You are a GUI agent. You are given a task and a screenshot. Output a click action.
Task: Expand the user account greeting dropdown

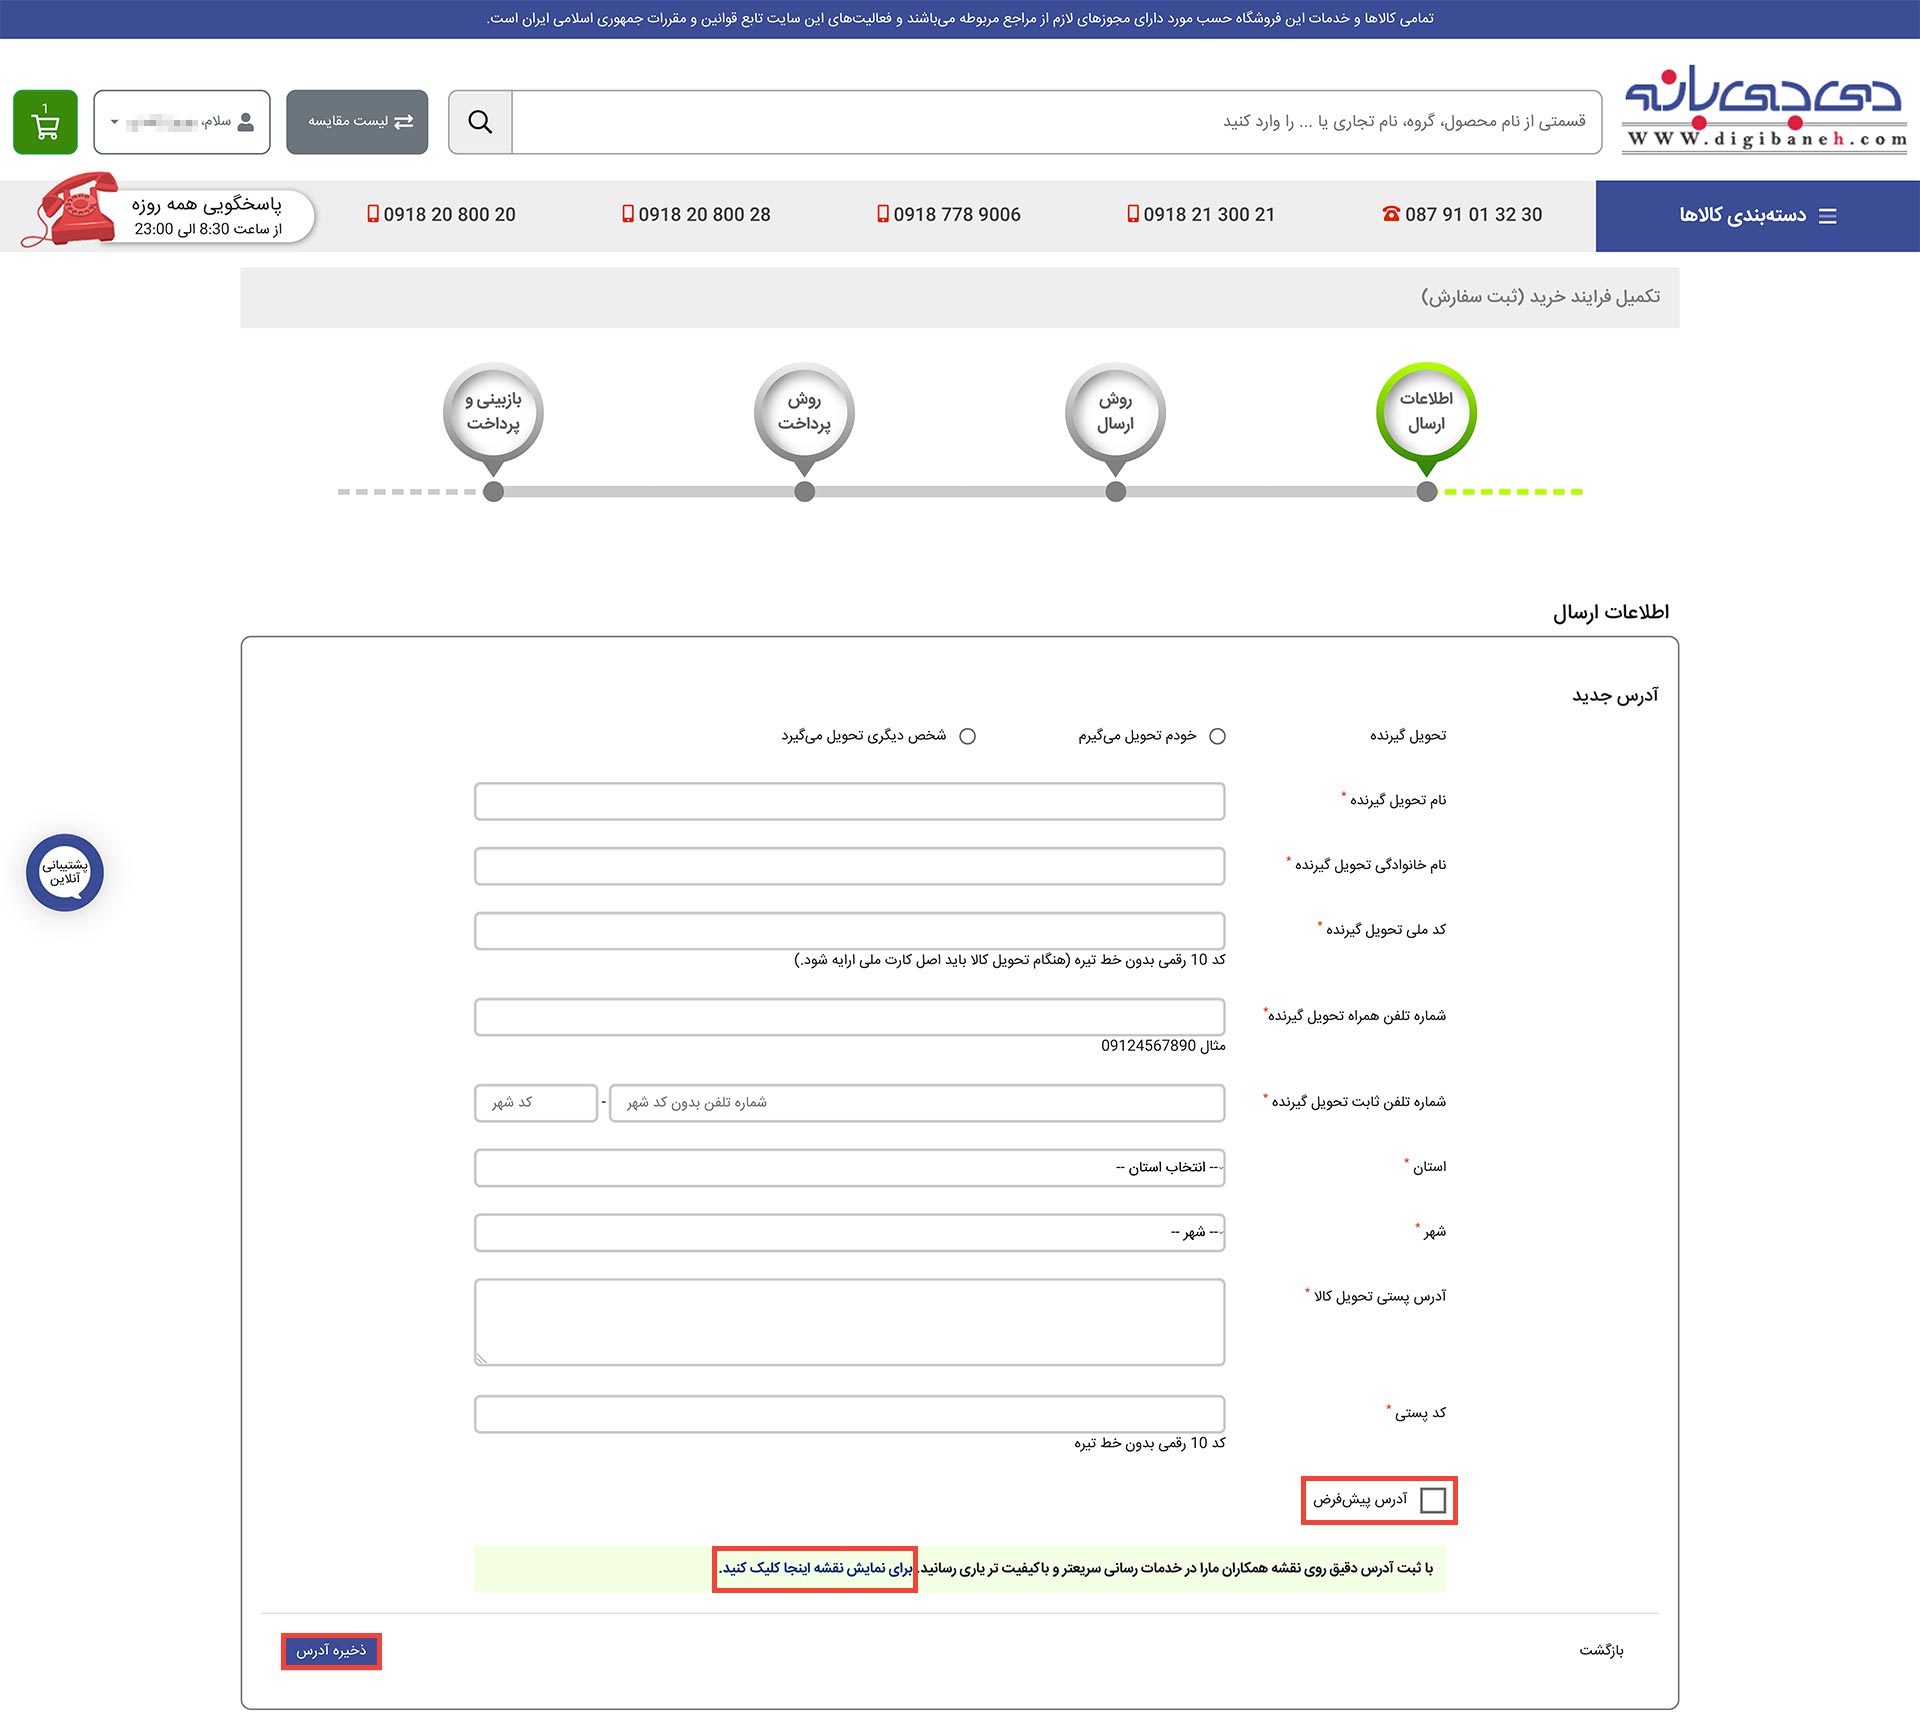coord(182,122)
